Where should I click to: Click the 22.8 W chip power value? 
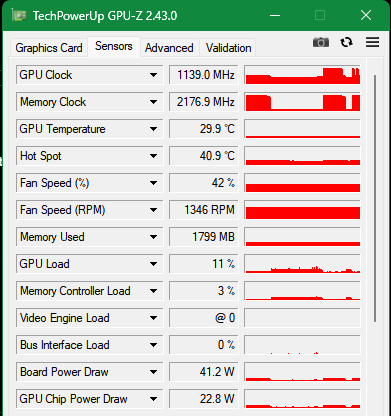(204, 399)
